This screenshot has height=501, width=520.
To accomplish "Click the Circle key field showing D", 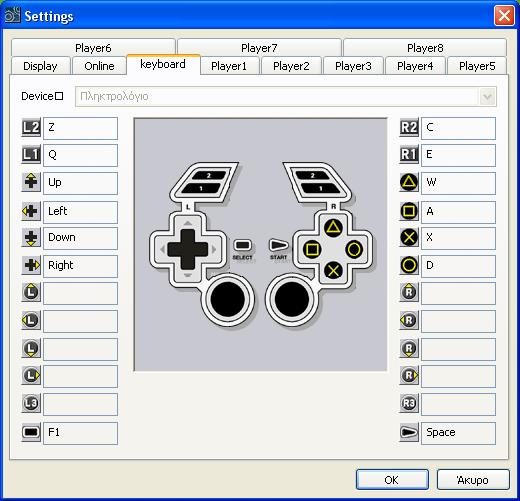I will [x=458, y=266].
